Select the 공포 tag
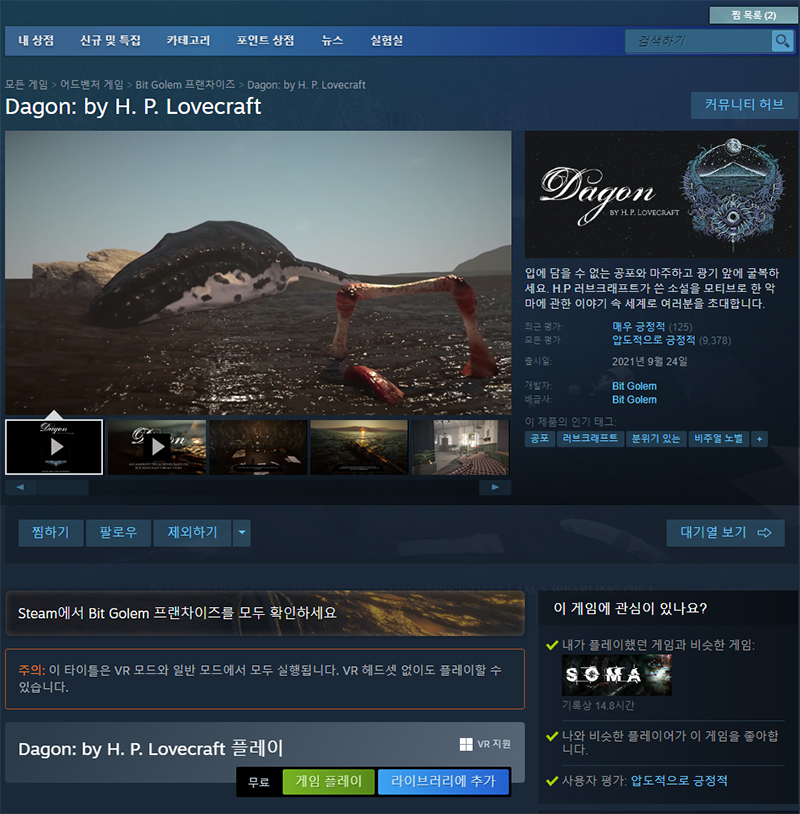The width and height of the screenshot is (800, 814). tap(539, 439)
